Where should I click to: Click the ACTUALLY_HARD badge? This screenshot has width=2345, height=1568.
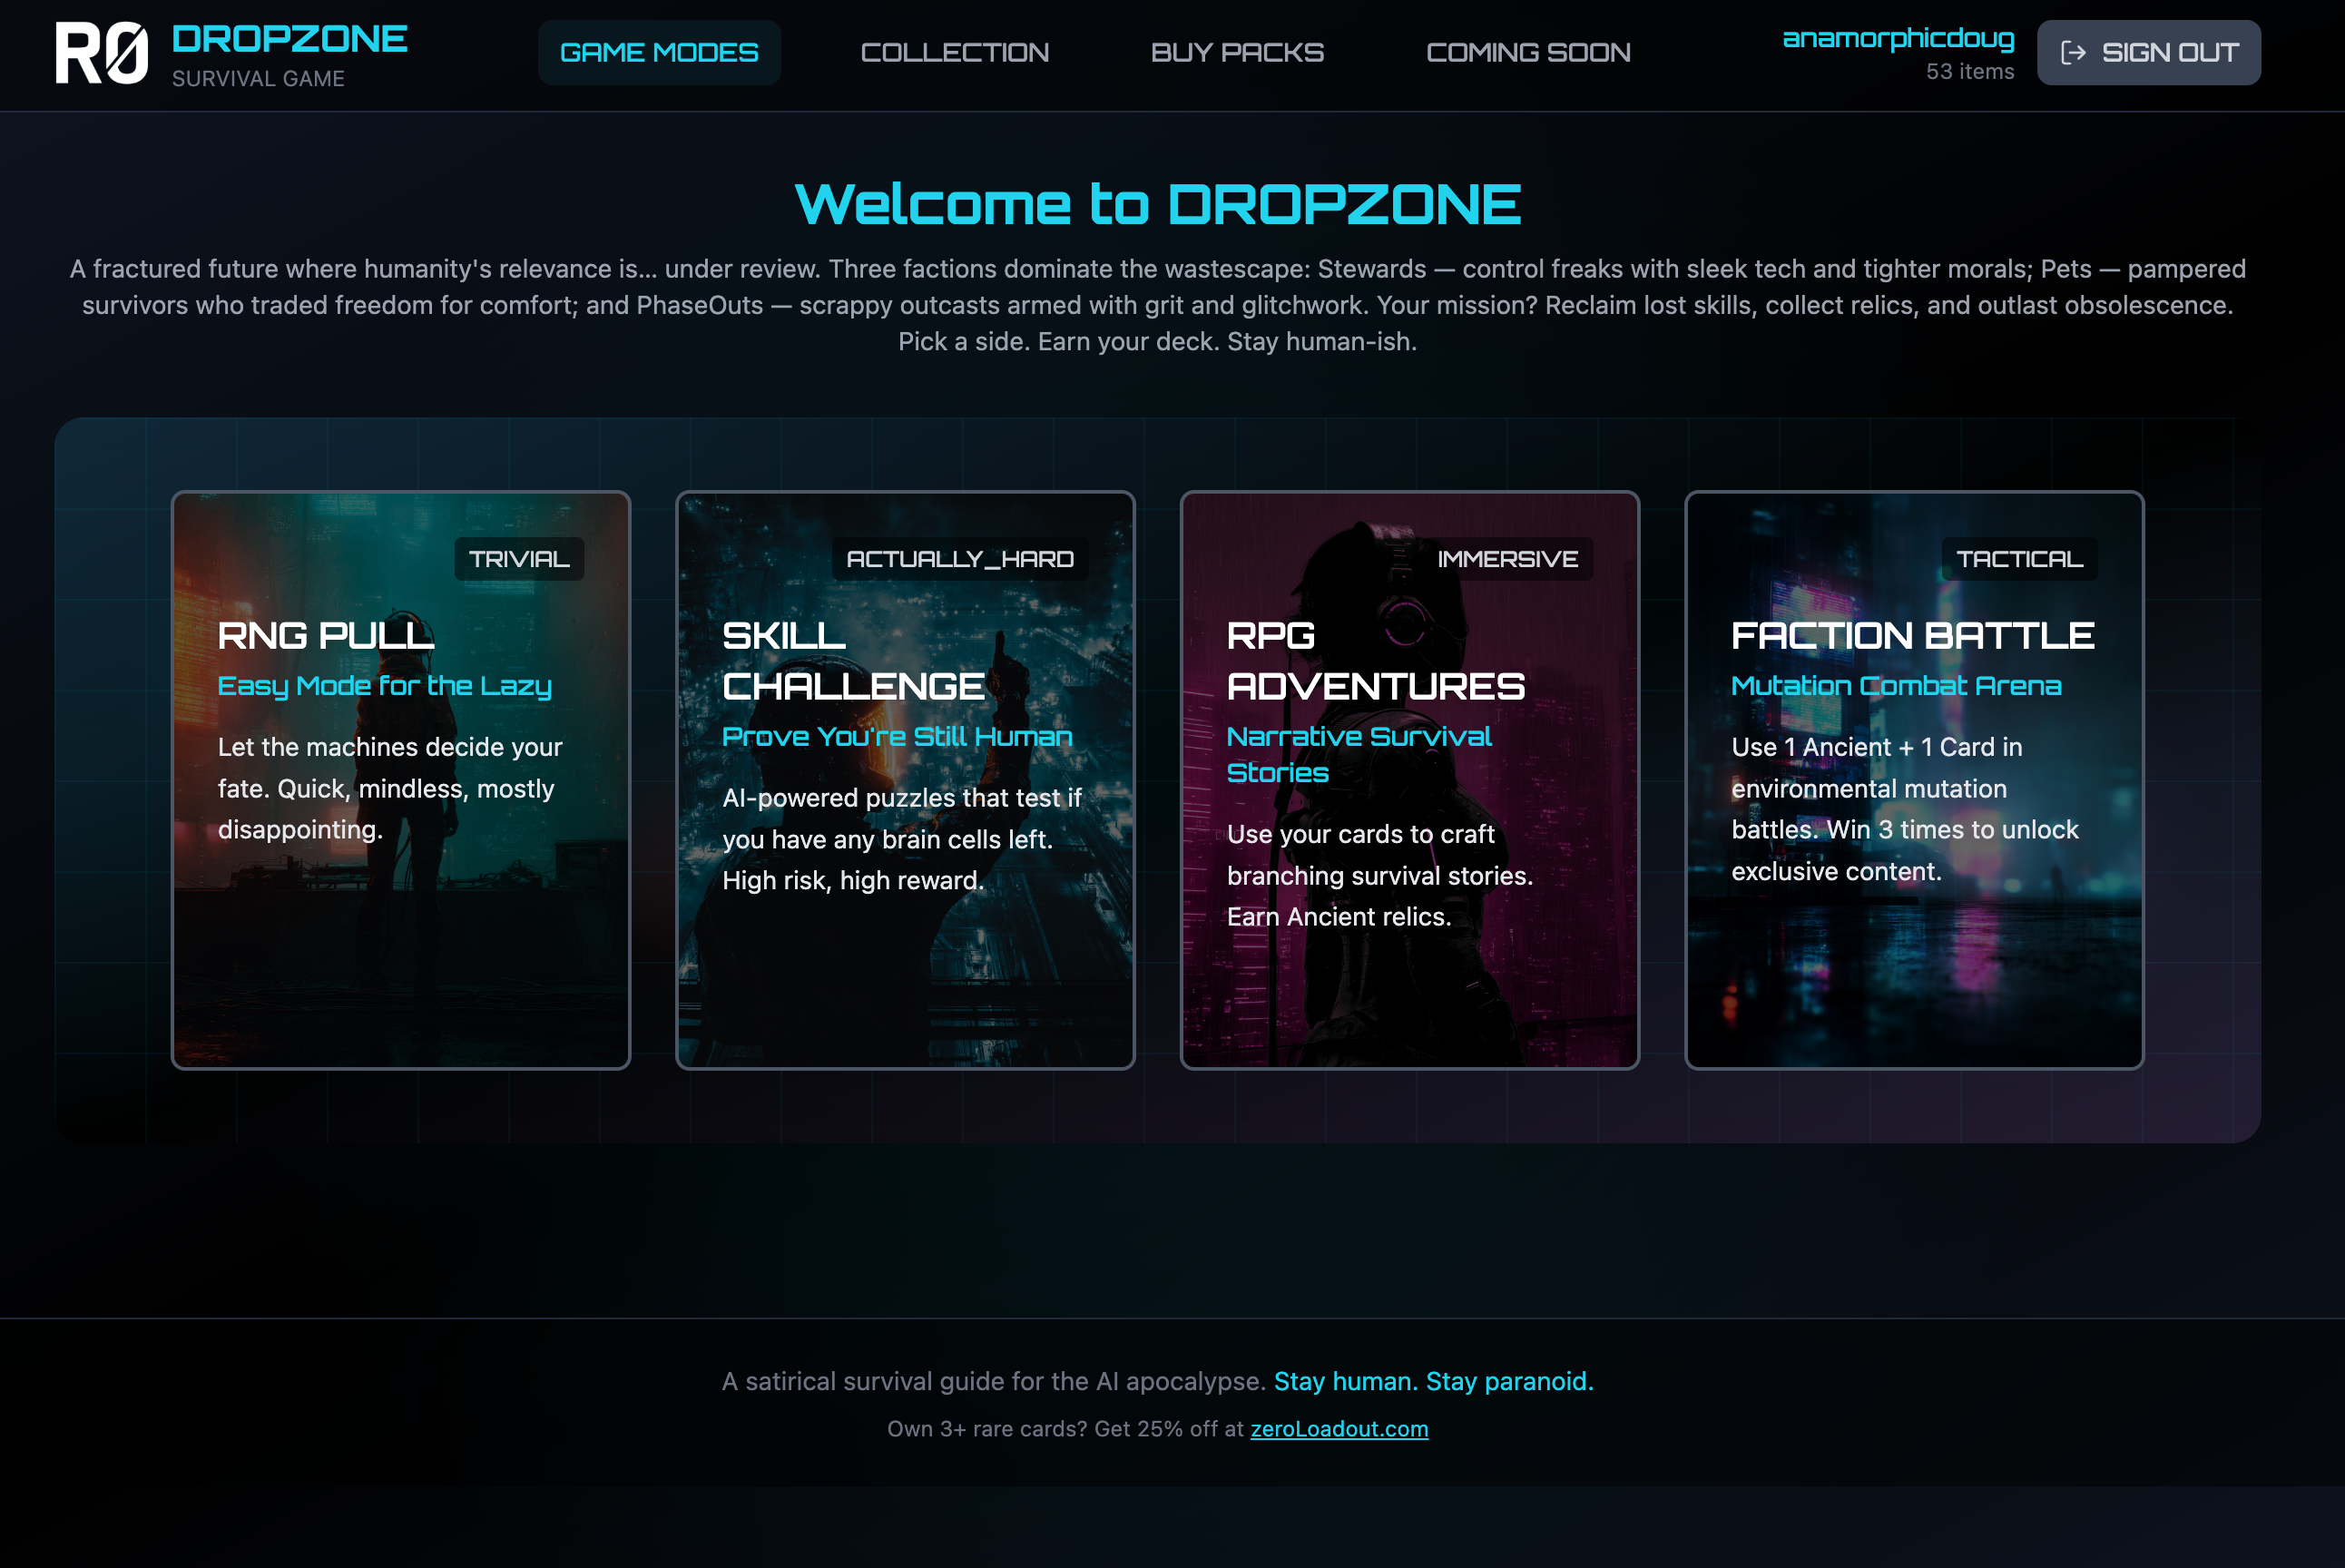point(959,559)
